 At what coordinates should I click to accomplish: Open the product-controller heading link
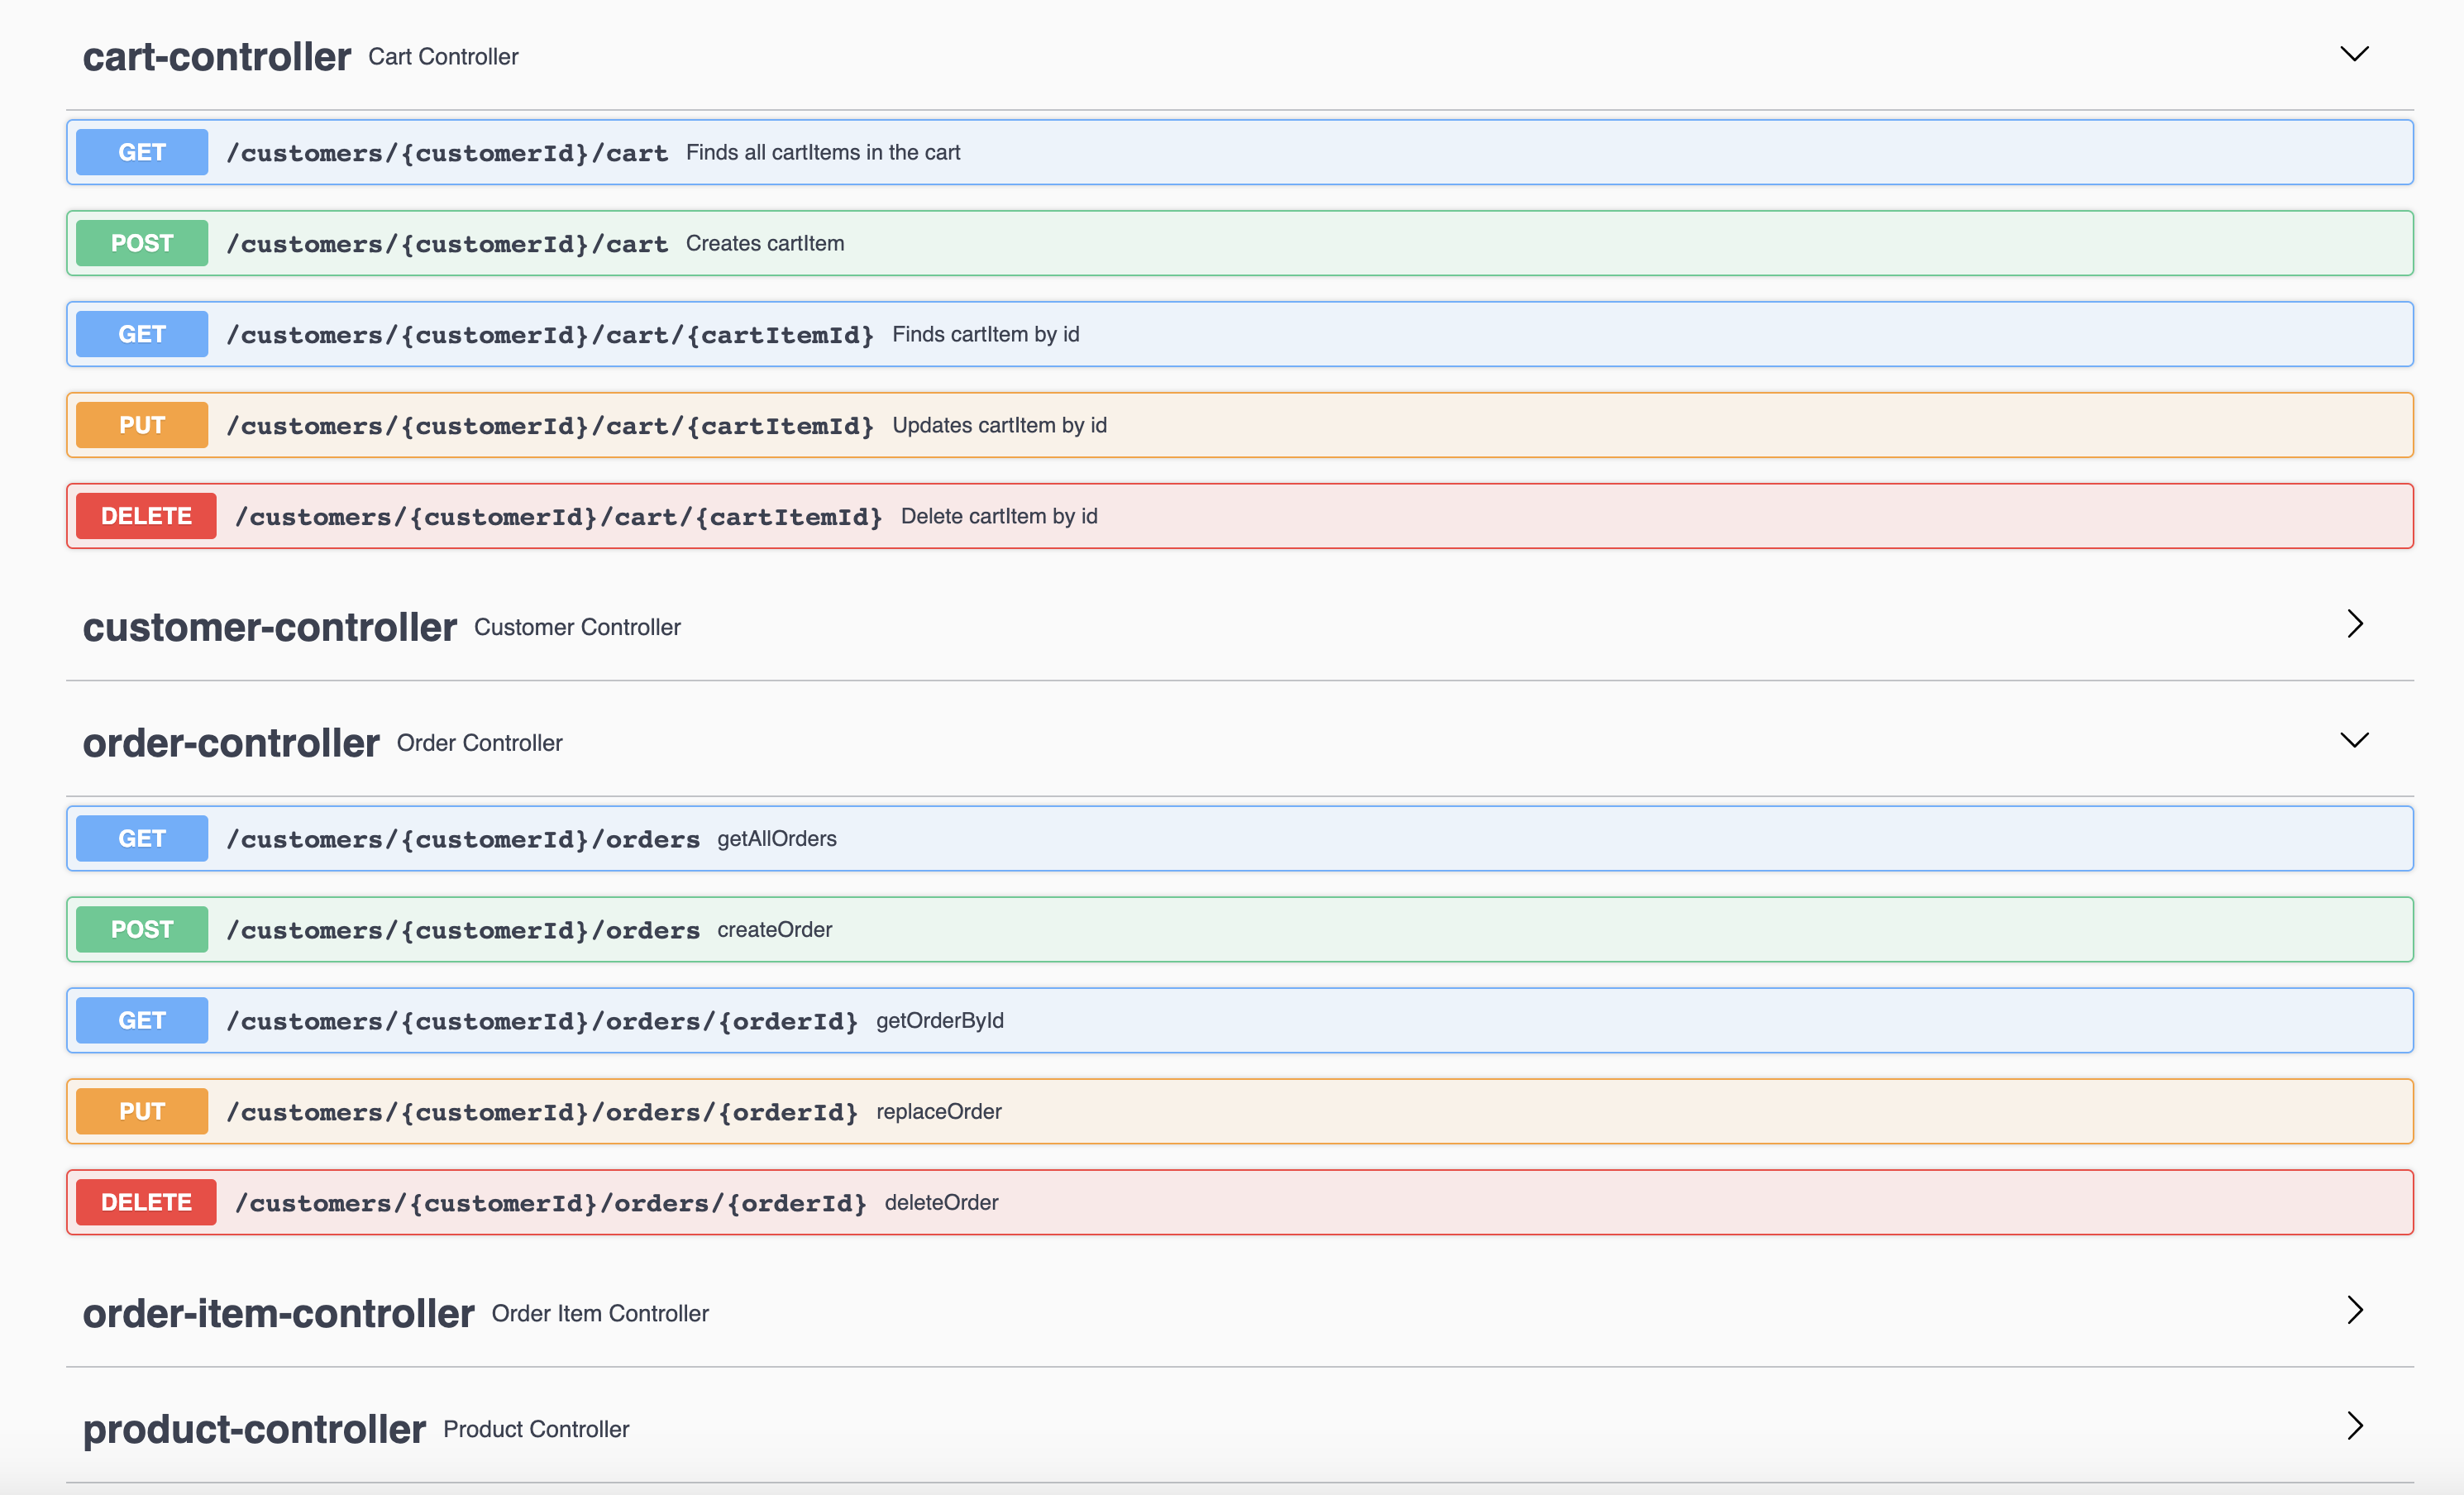tap(254, 1429)
